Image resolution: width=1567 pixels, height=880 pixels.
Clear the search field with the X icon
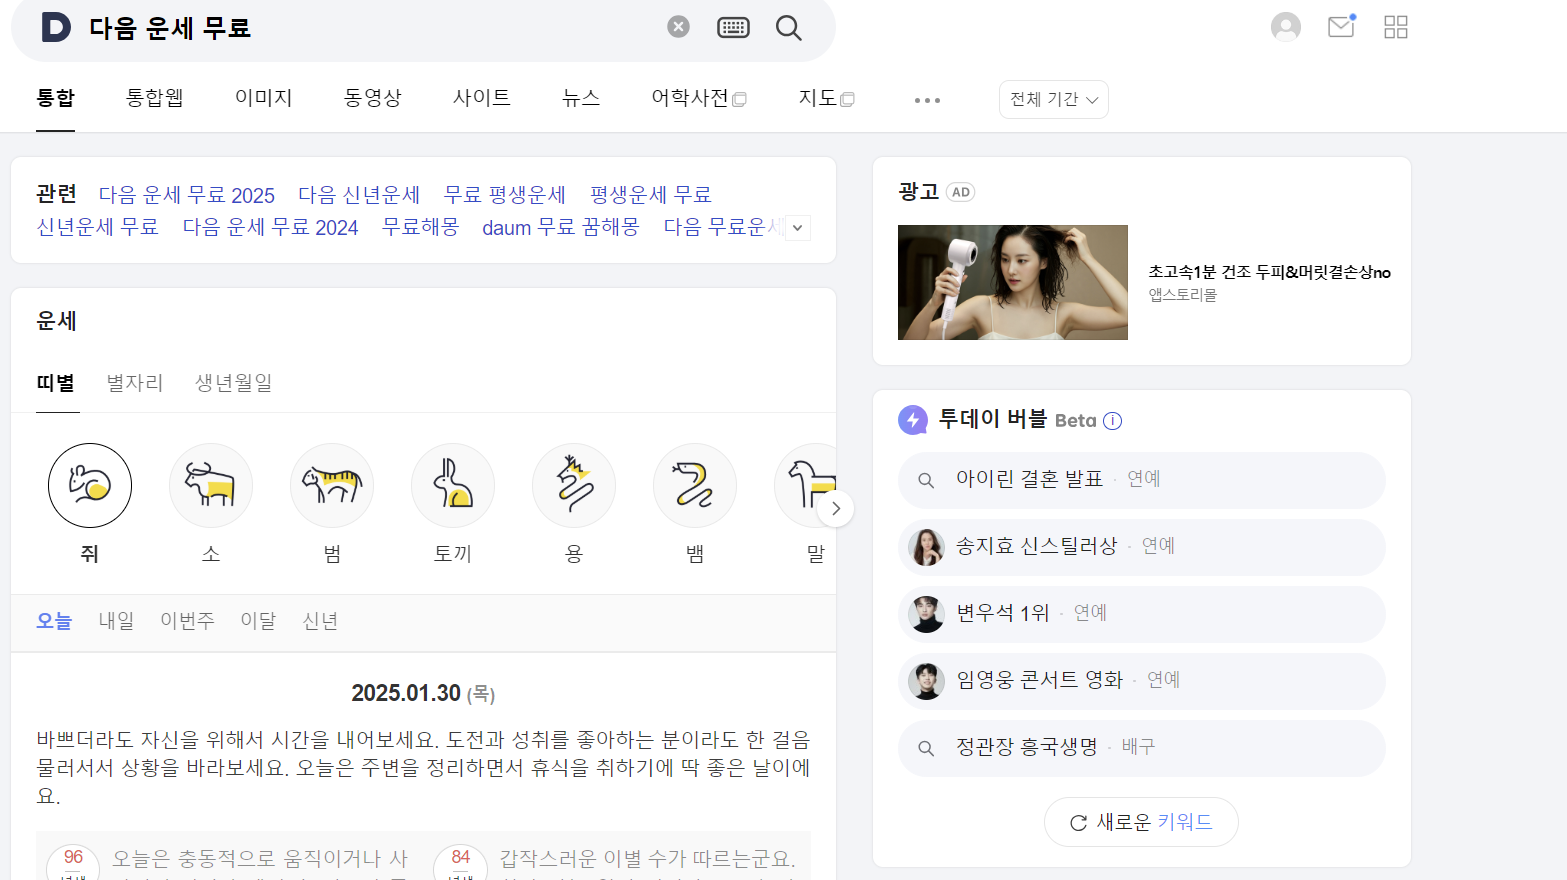tap(678, 27)
